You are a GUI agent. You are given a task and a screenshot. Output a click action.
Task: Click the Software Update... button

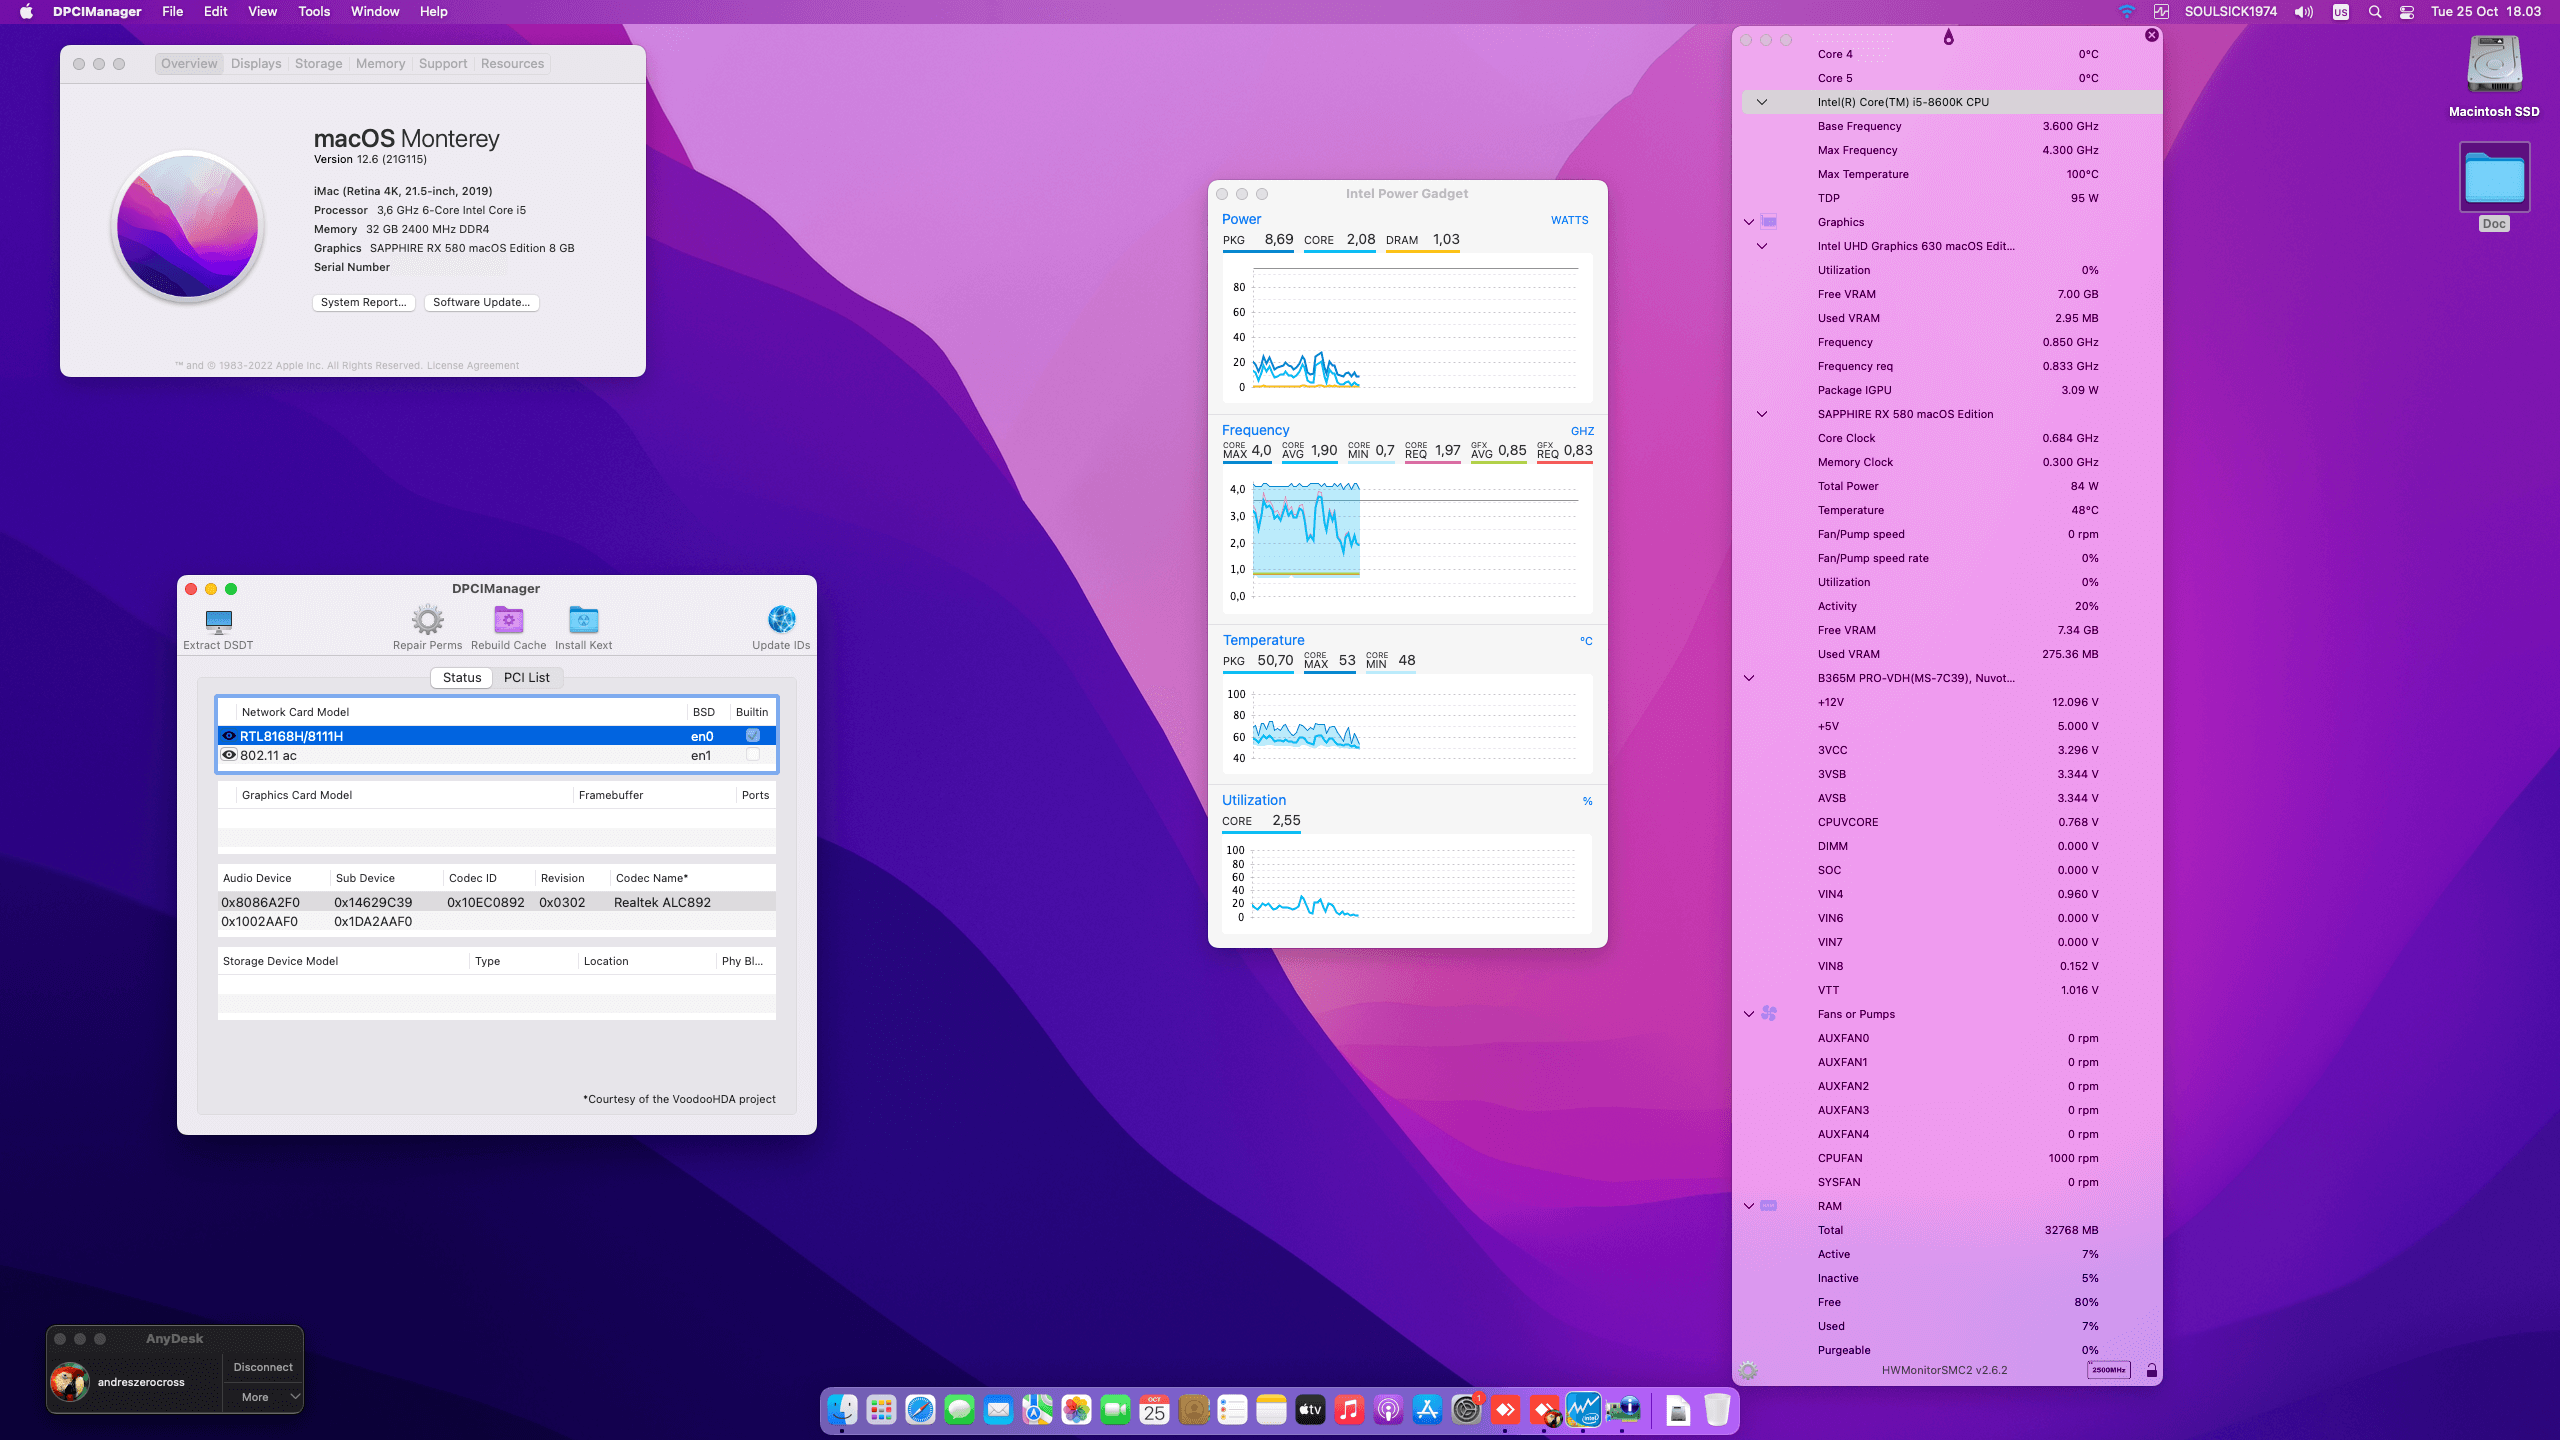(482, 302)
